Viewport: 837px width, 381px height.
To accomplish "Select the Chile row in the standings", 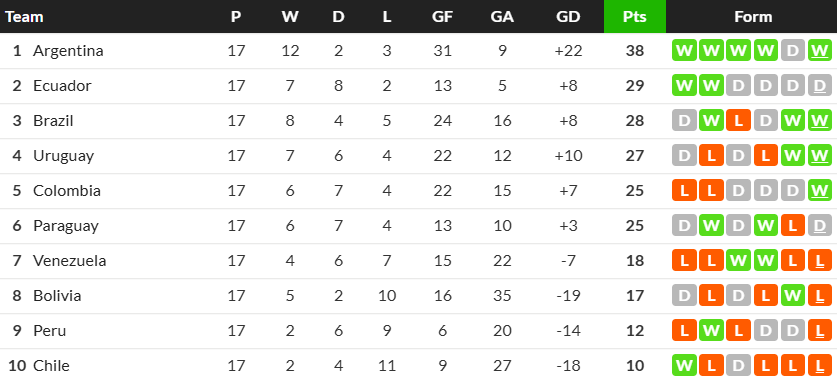I will 418,366.
